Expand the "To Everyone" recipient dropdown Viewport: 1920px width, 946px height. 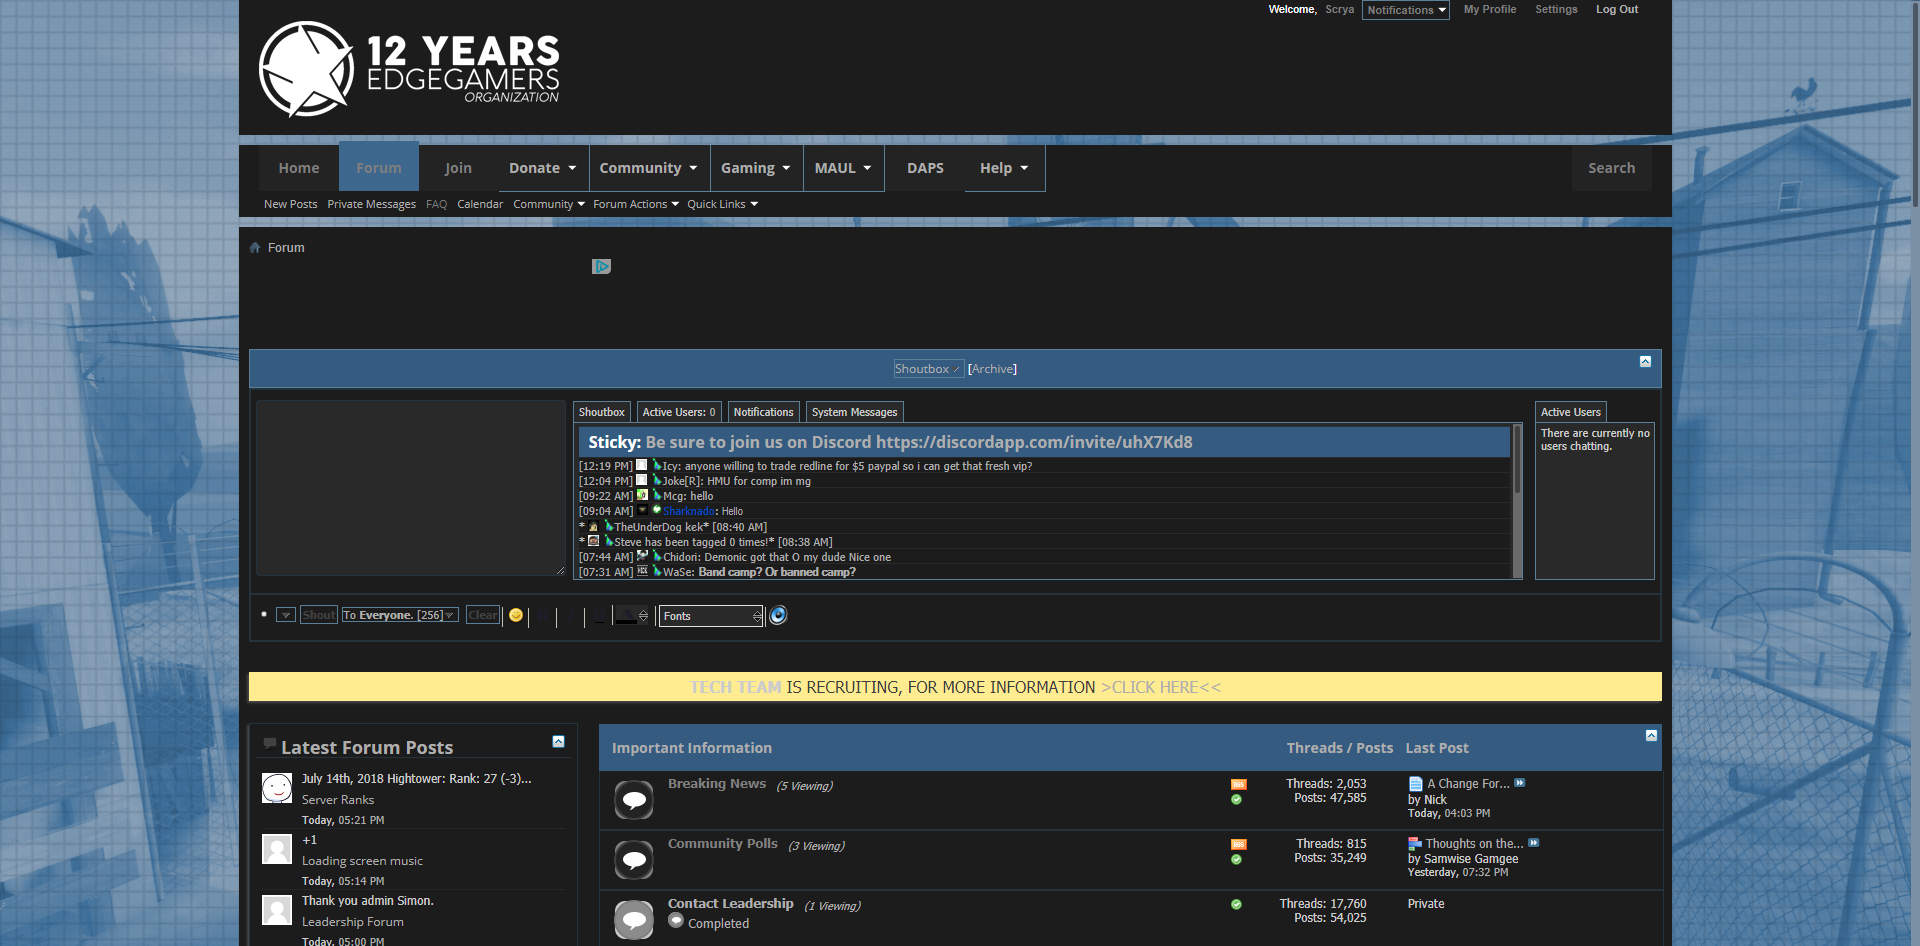click(x=400, y=615)
